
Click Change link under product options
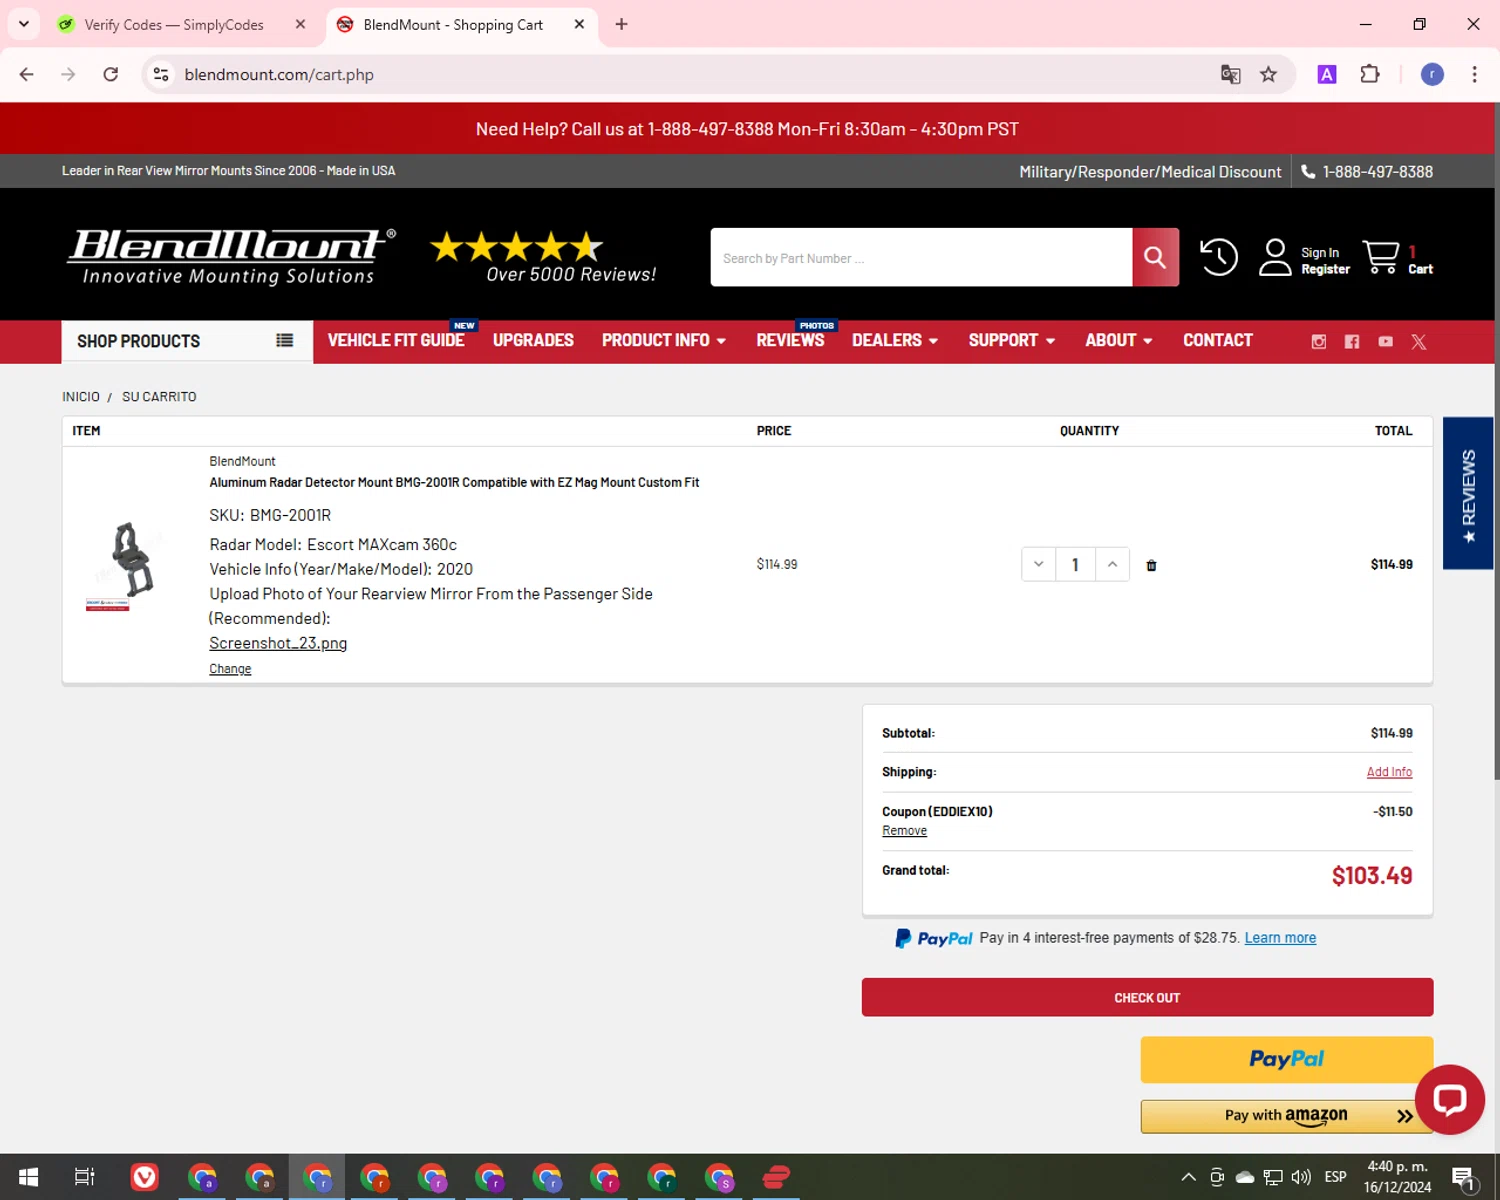pos(230,669)
